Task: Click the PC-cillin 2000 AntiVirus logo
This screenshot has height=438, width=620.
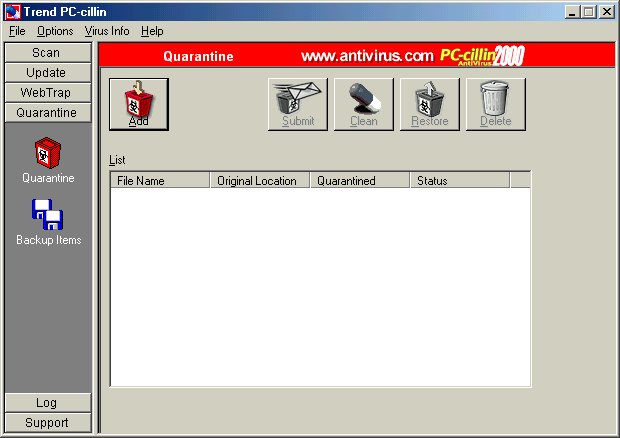Action: click(482, 55)
